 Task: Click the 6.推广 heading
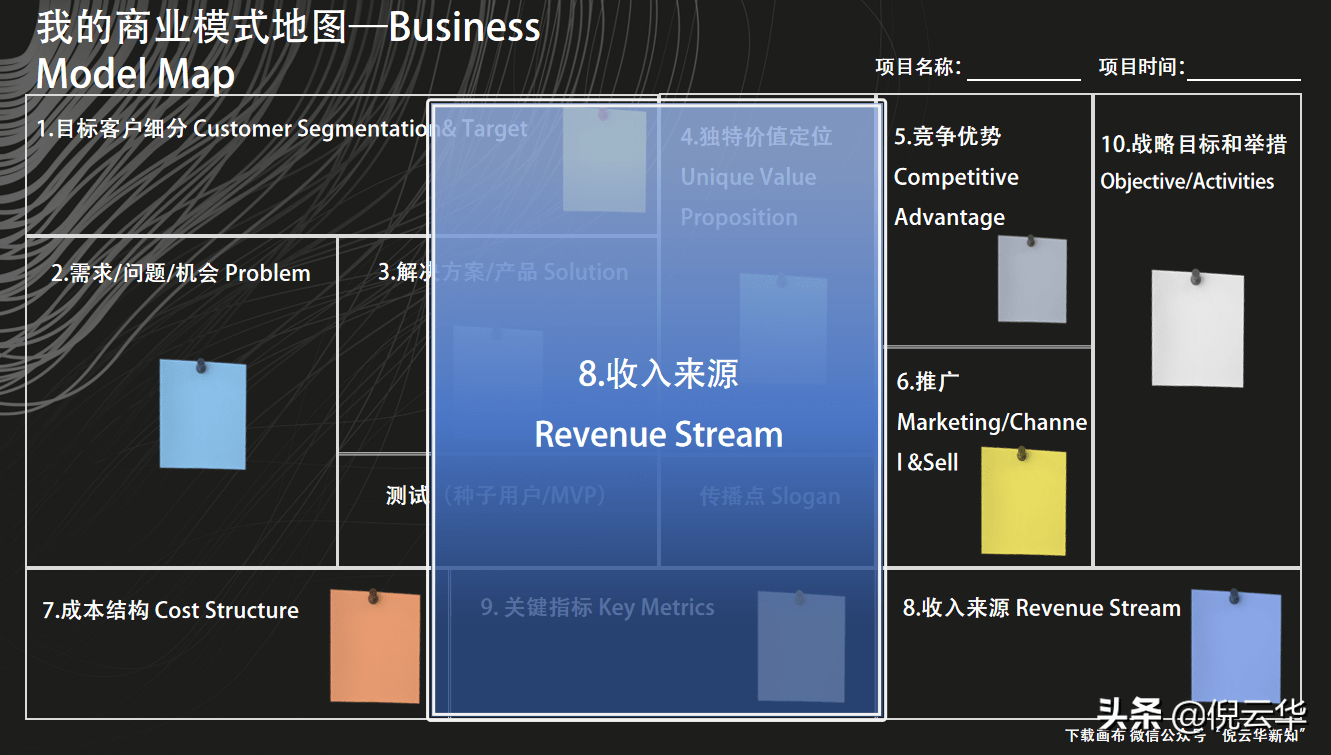coord(928,381)
